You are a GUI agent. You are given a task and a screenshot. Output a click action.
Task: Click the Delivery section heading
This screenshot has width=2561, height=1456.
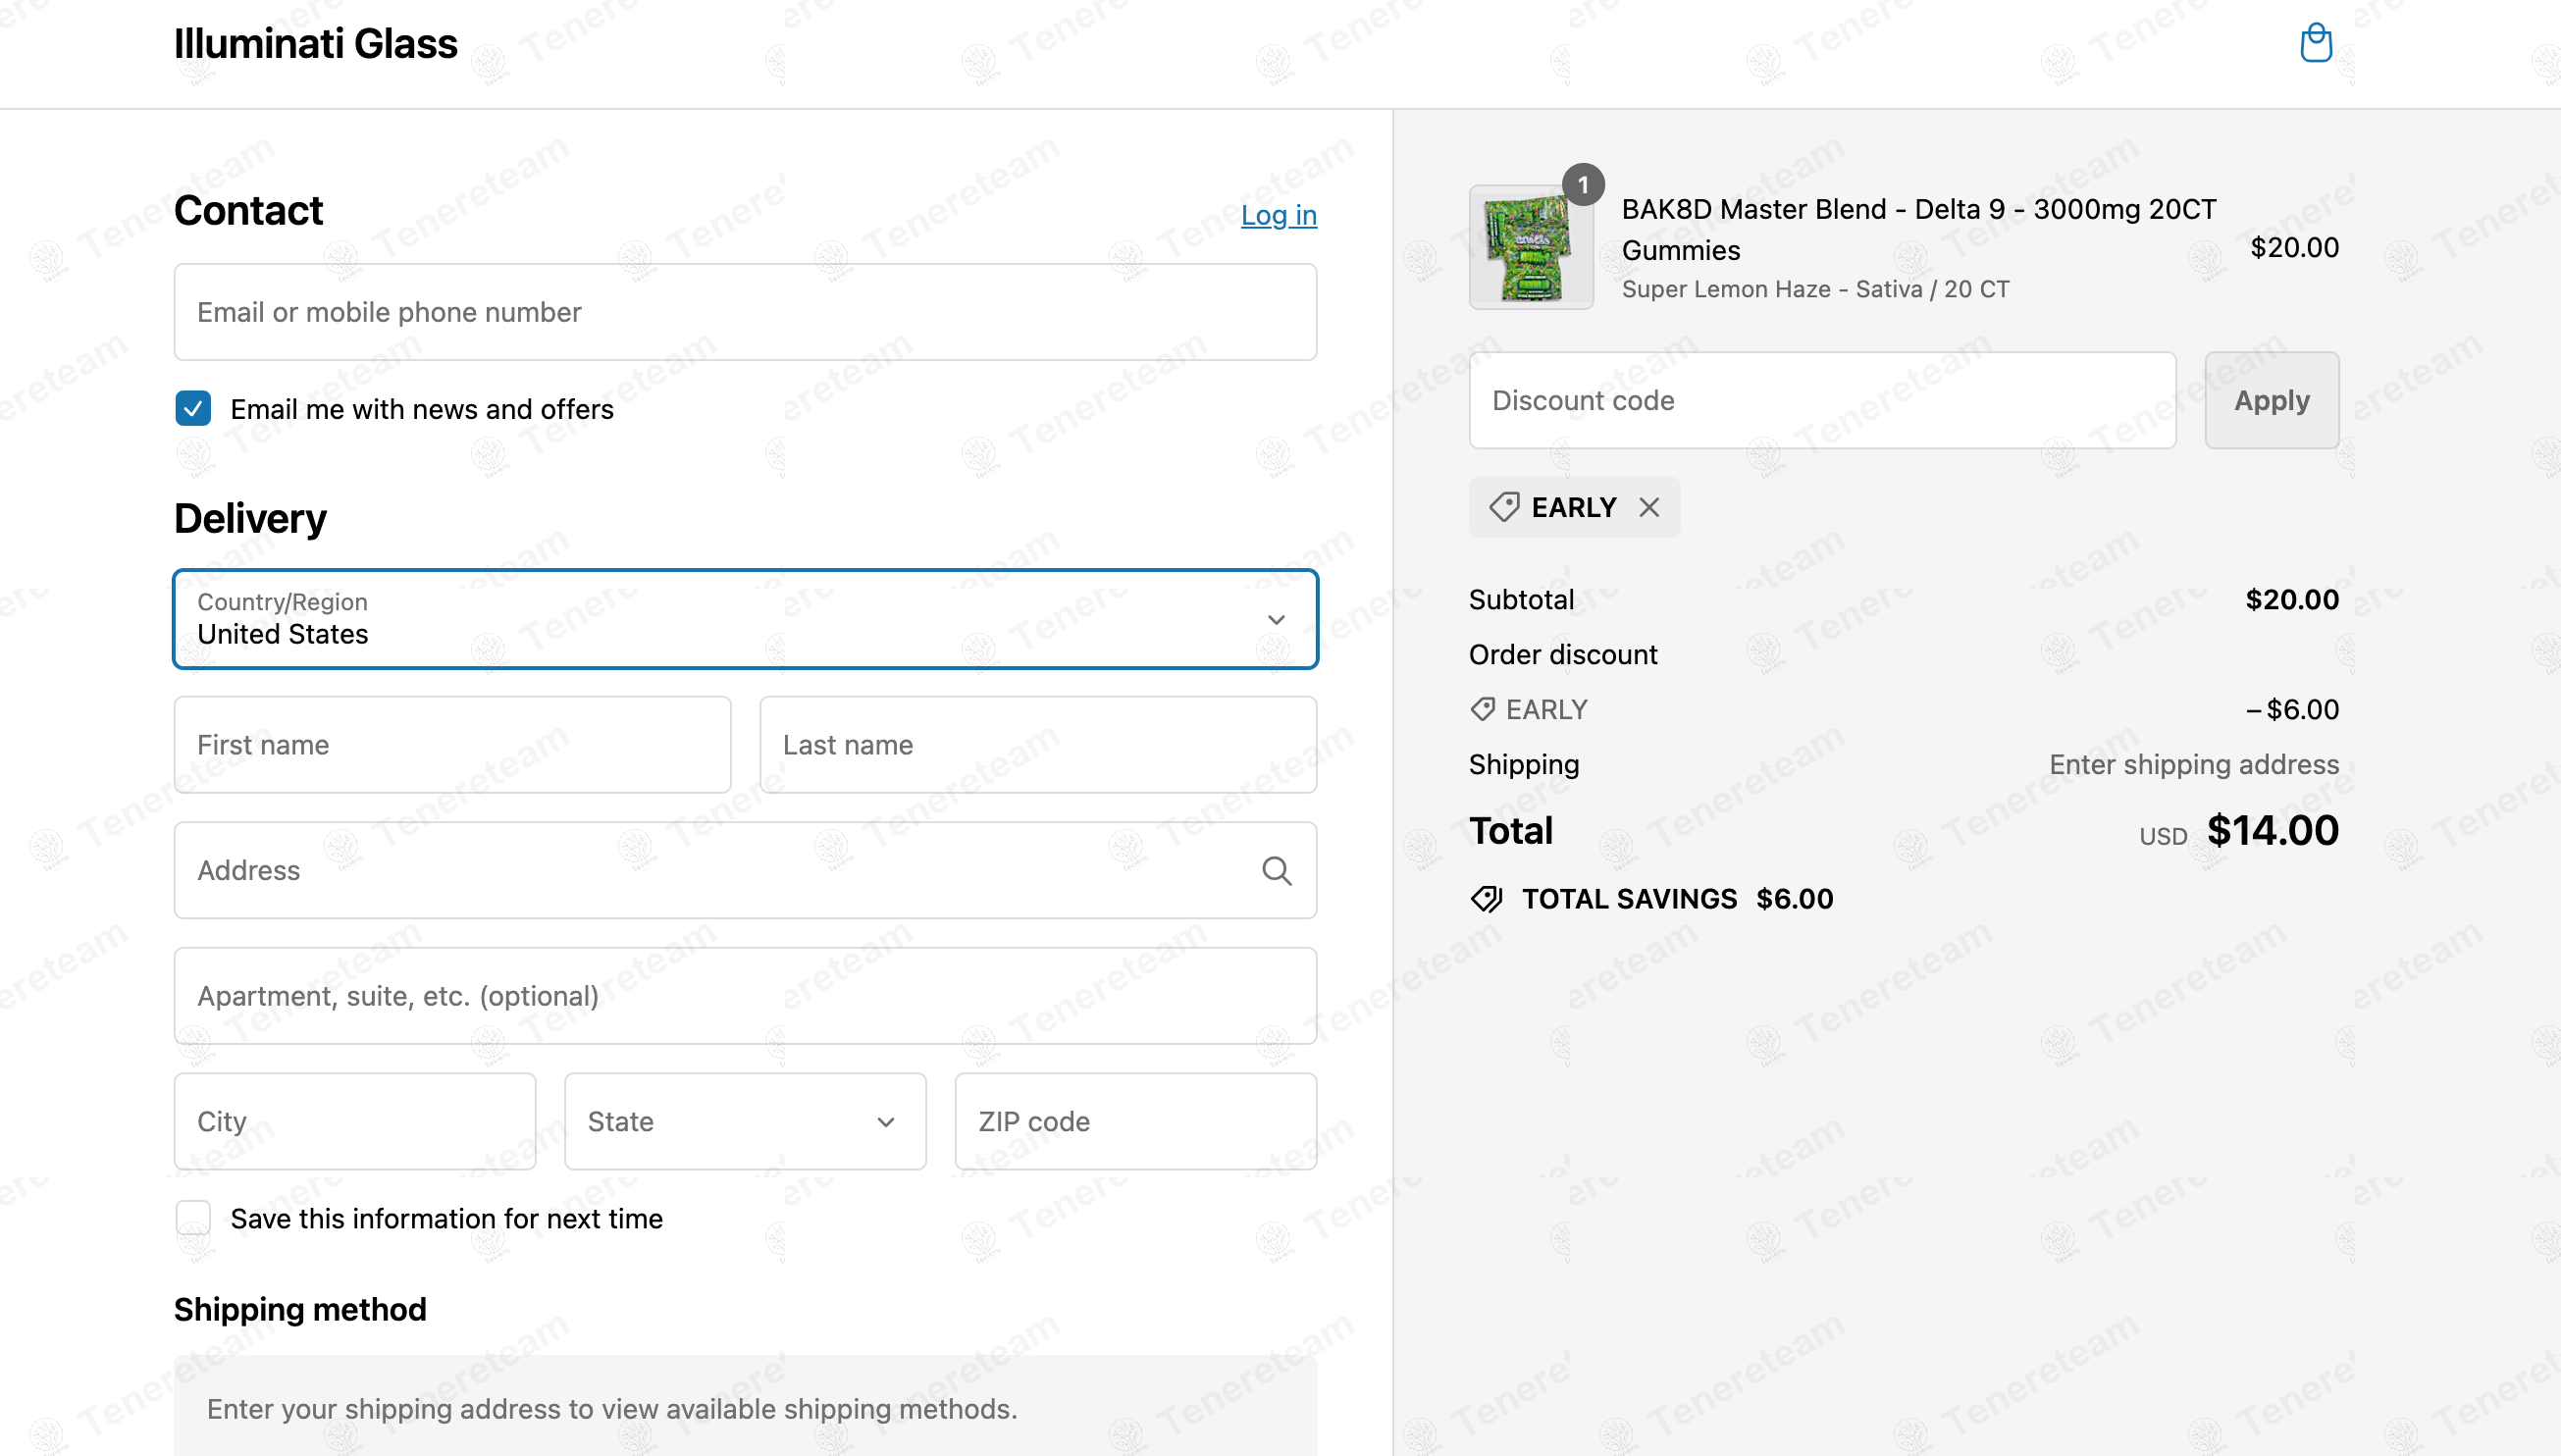click(250, 518)
